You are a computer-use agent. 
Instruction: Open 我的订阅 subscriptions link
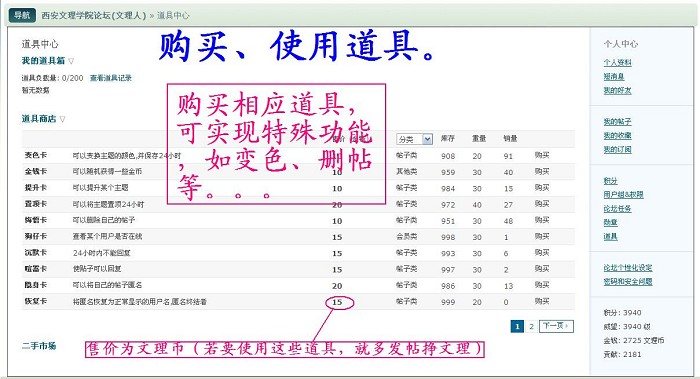[x=617, y=150]
